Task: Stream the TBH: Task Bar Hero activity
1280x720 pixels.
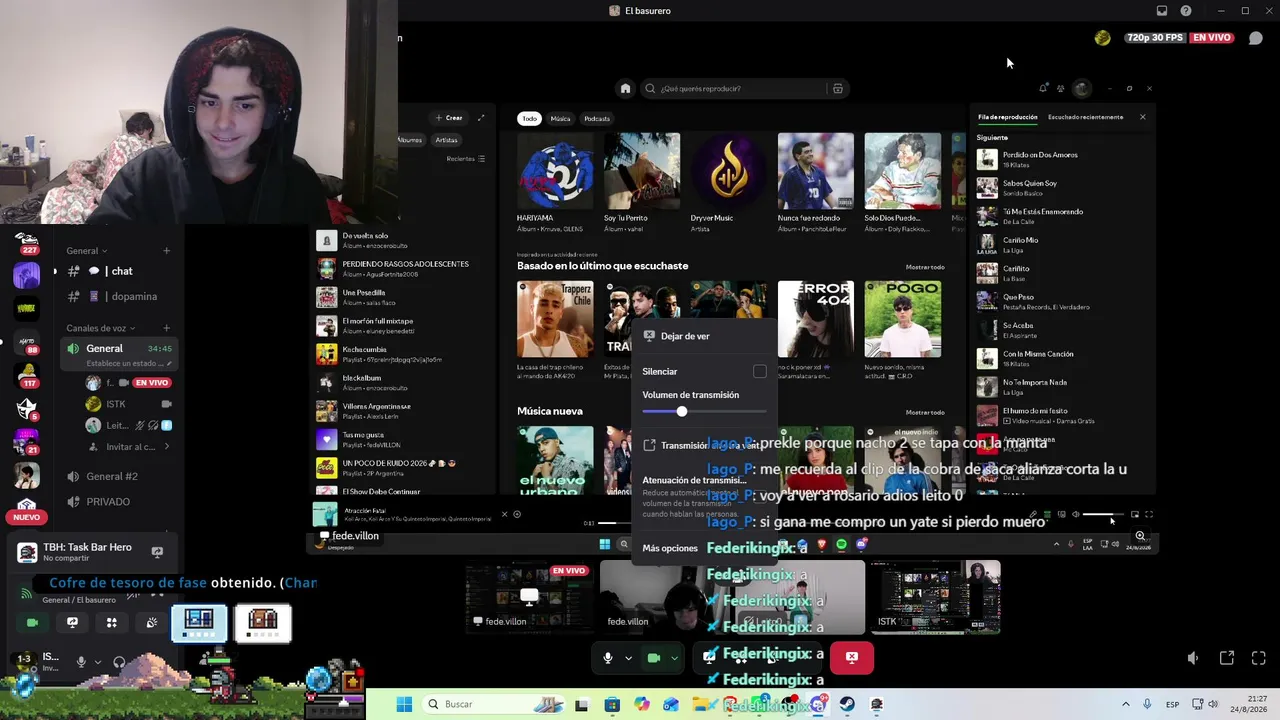Action: tap(157, 552)
